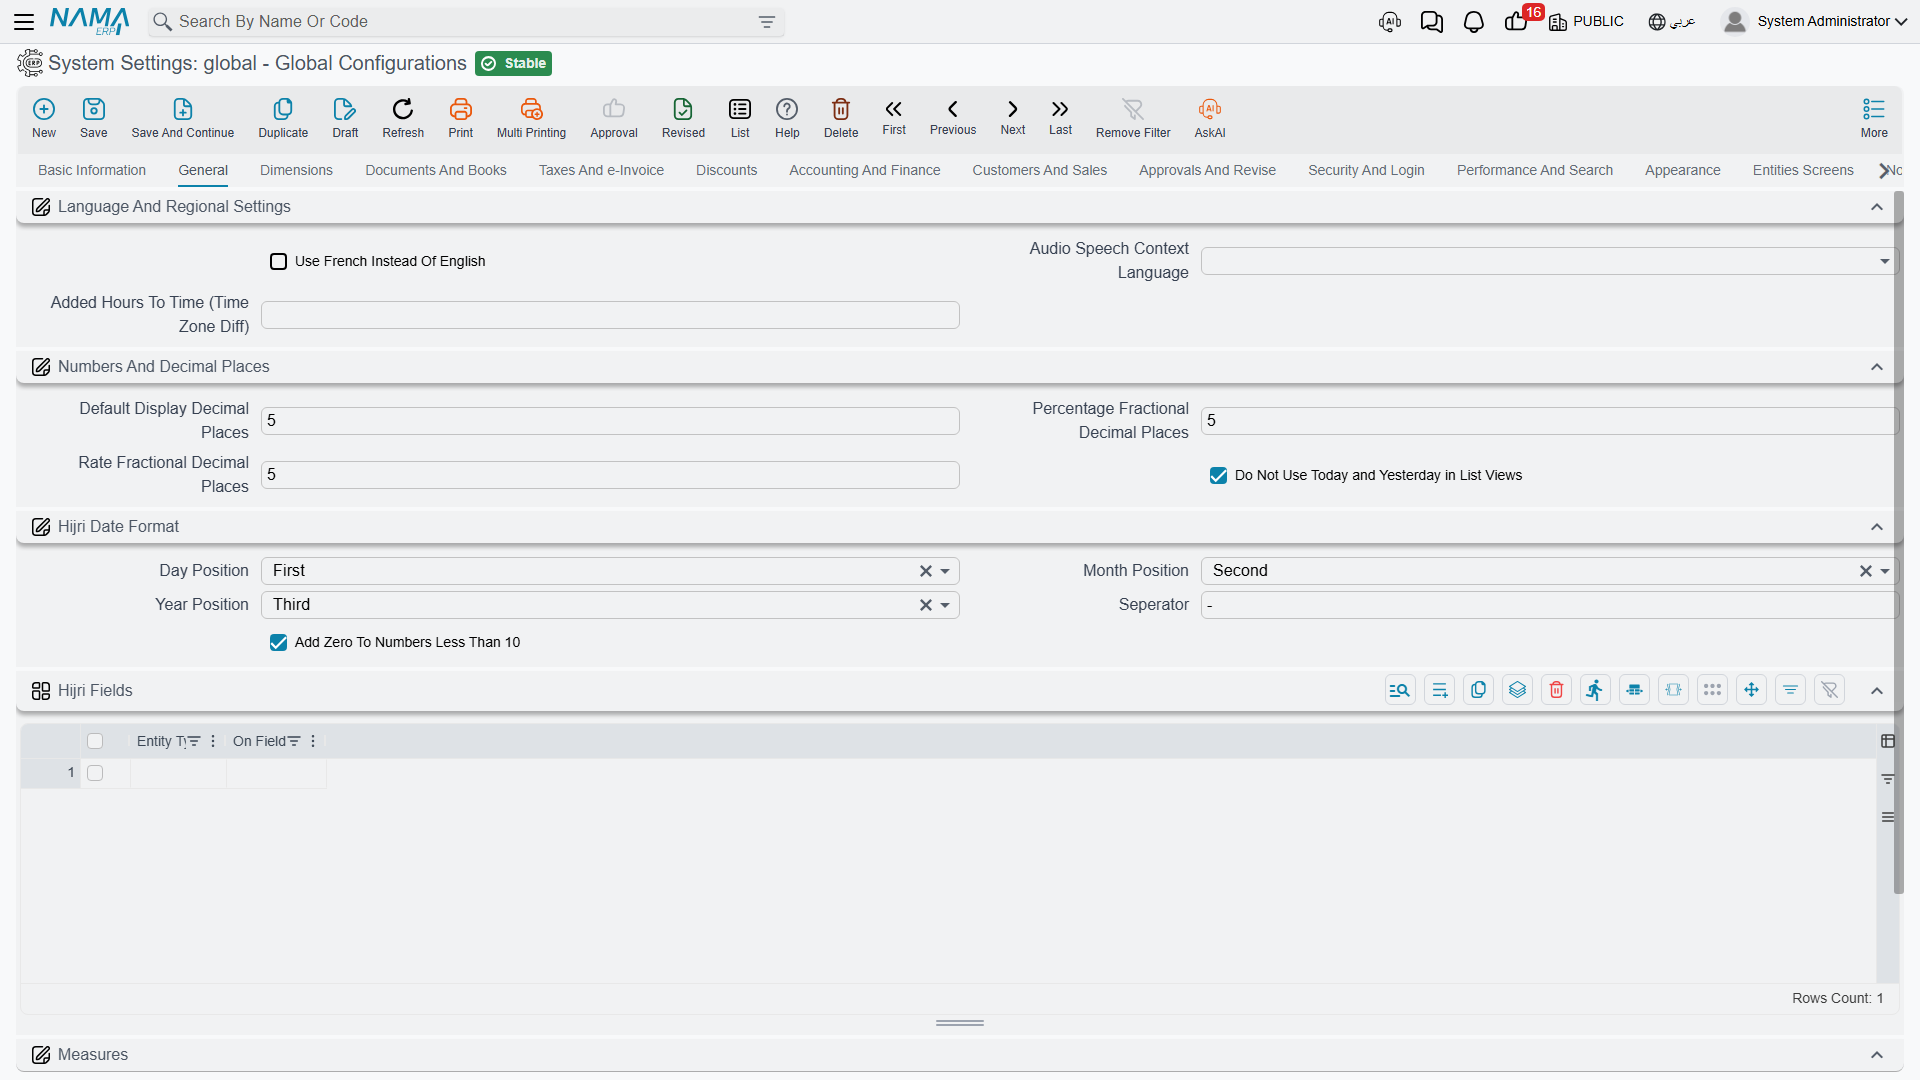Open the Day Position dropdown arrow
1920x1080 pixels.
point(945,571)
